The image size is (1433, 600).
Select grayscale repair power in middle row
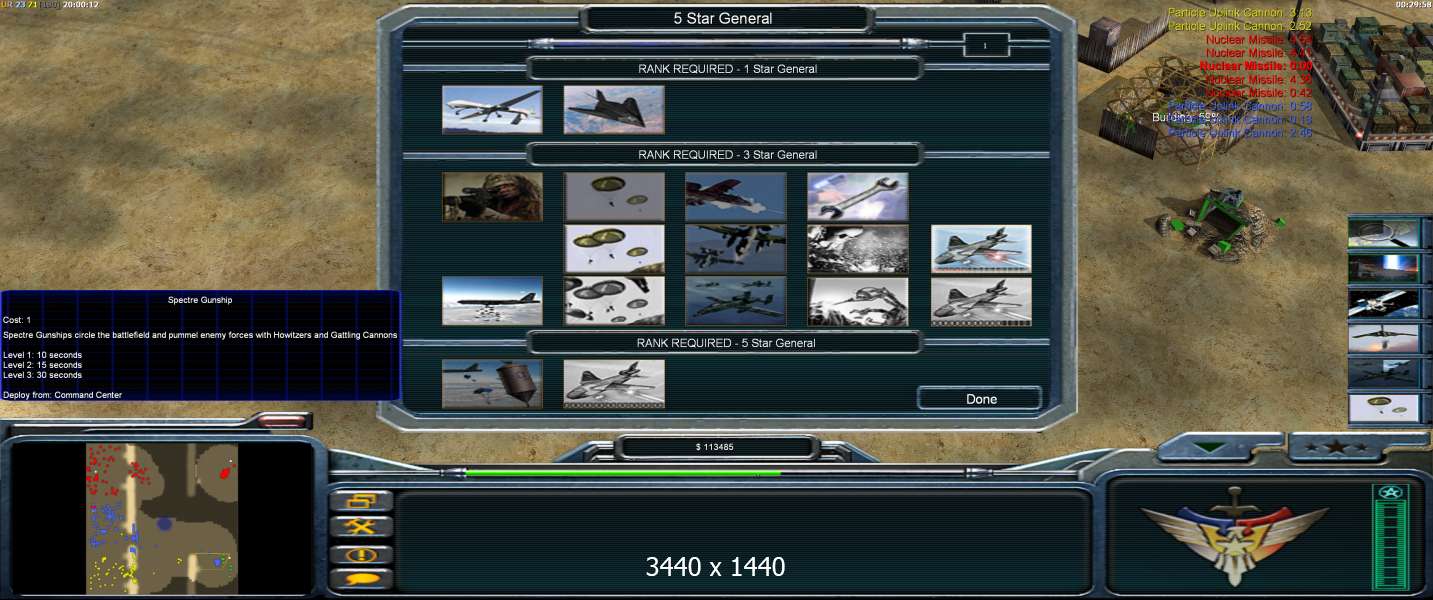[858, 249]
